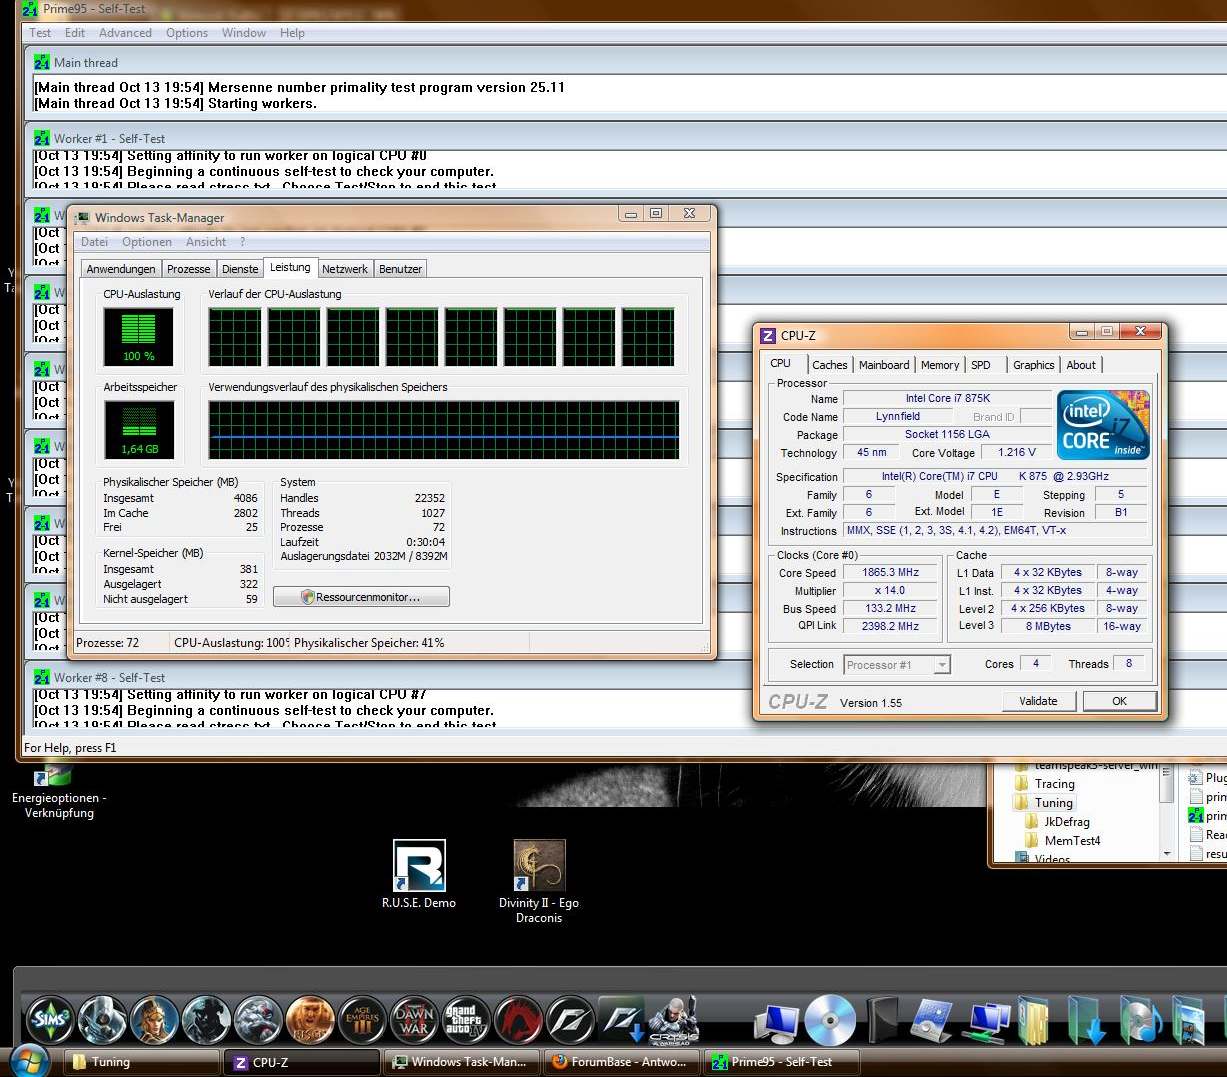Switch to the Benutzer tab
The height and width of the screenshot is (1077, 1227).
[x=400, y=269]
